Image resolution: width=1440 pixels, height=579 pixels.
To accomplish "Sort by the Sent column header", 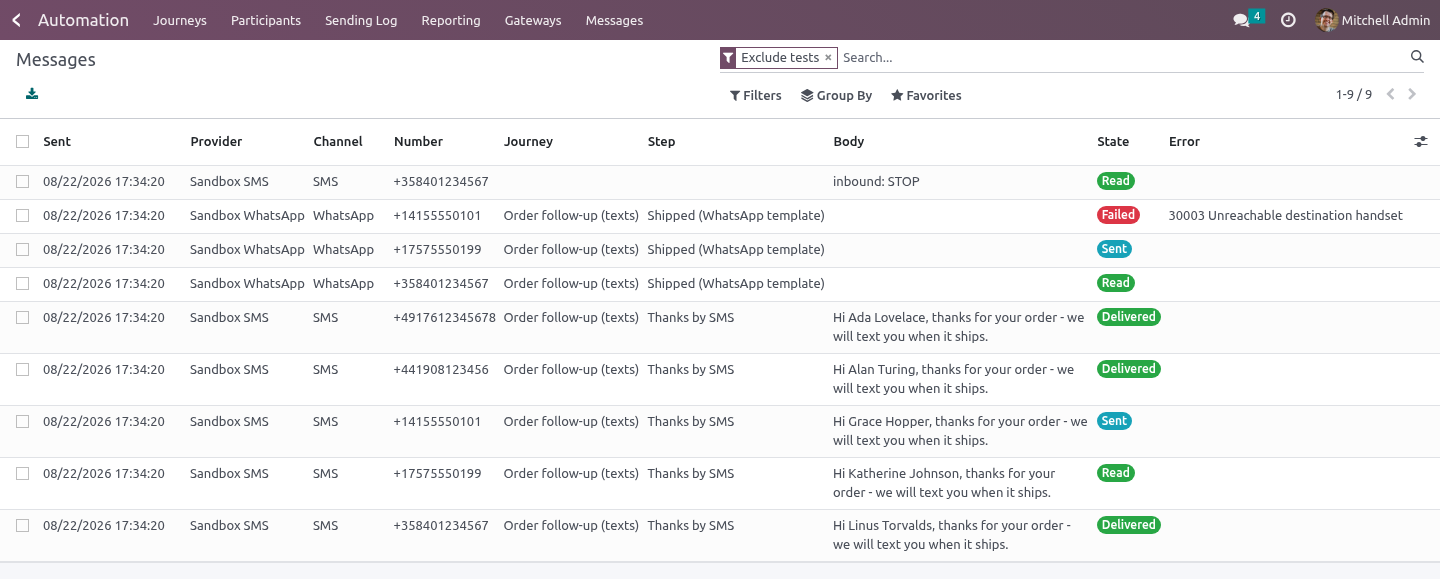I will (x=57, y=142).
